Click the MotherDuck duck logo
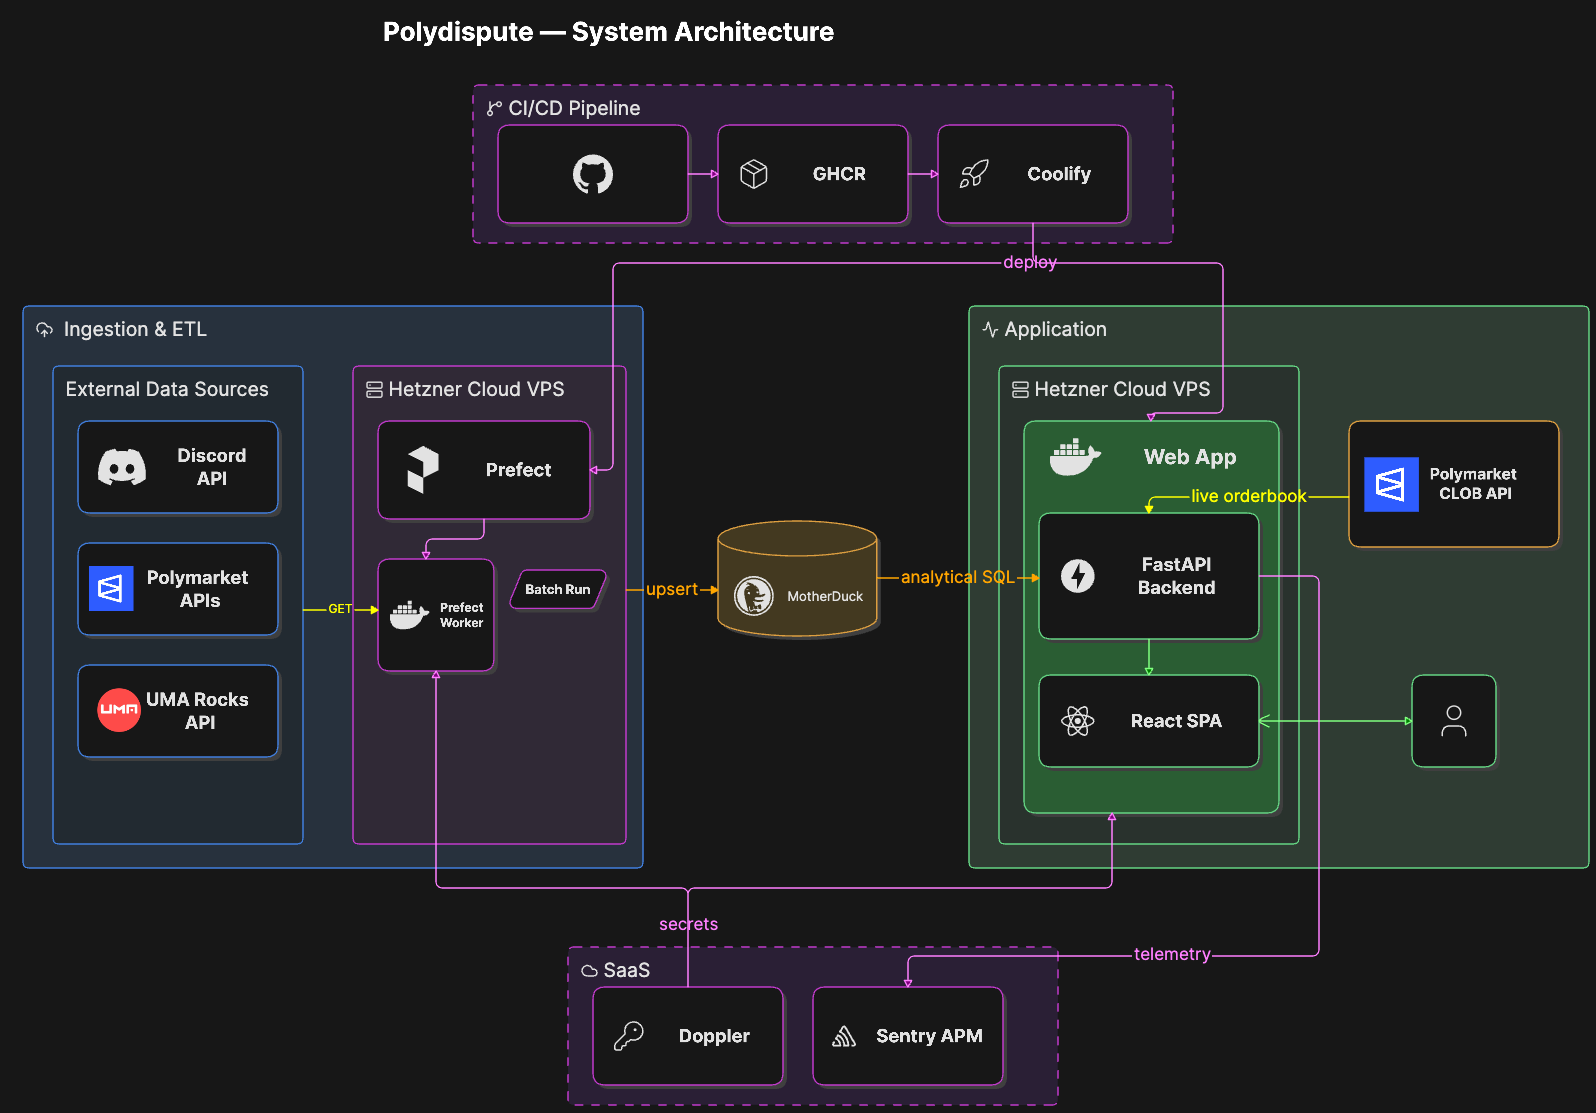1596x1113 pixels. pos(754,596)
